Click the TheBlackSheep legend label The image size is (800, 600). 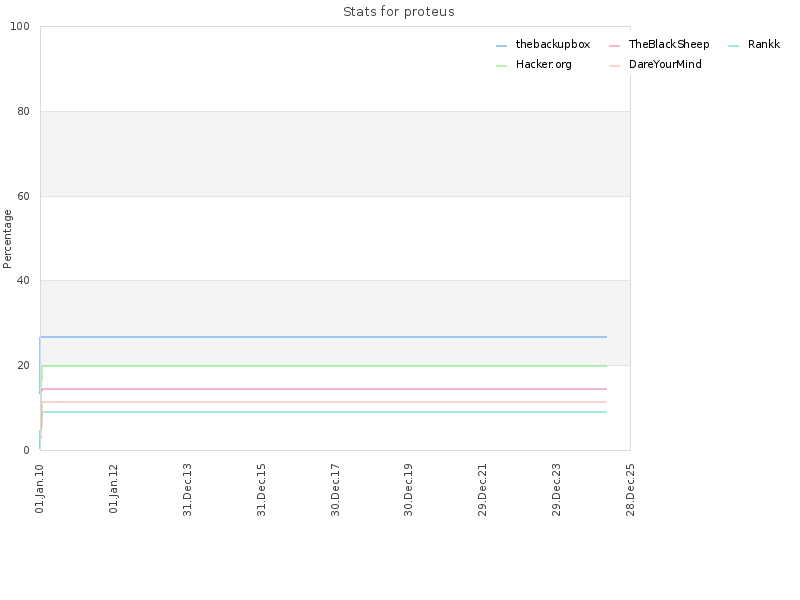669,44
